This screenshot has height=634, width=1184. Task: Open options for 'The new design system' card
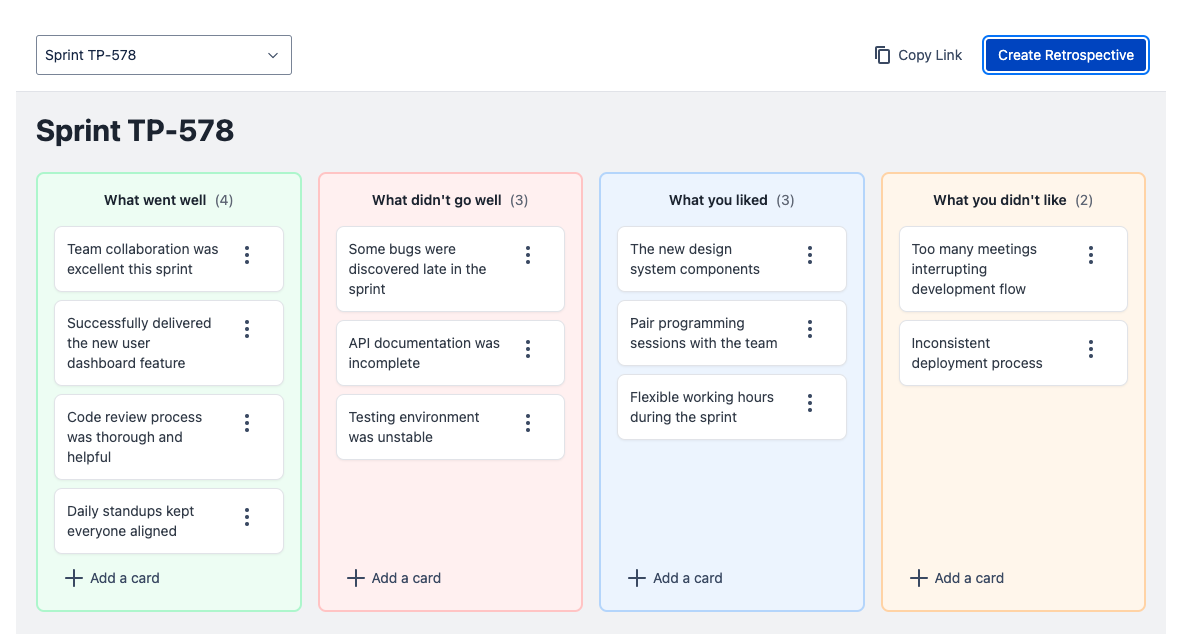click(x=810, y=255)
